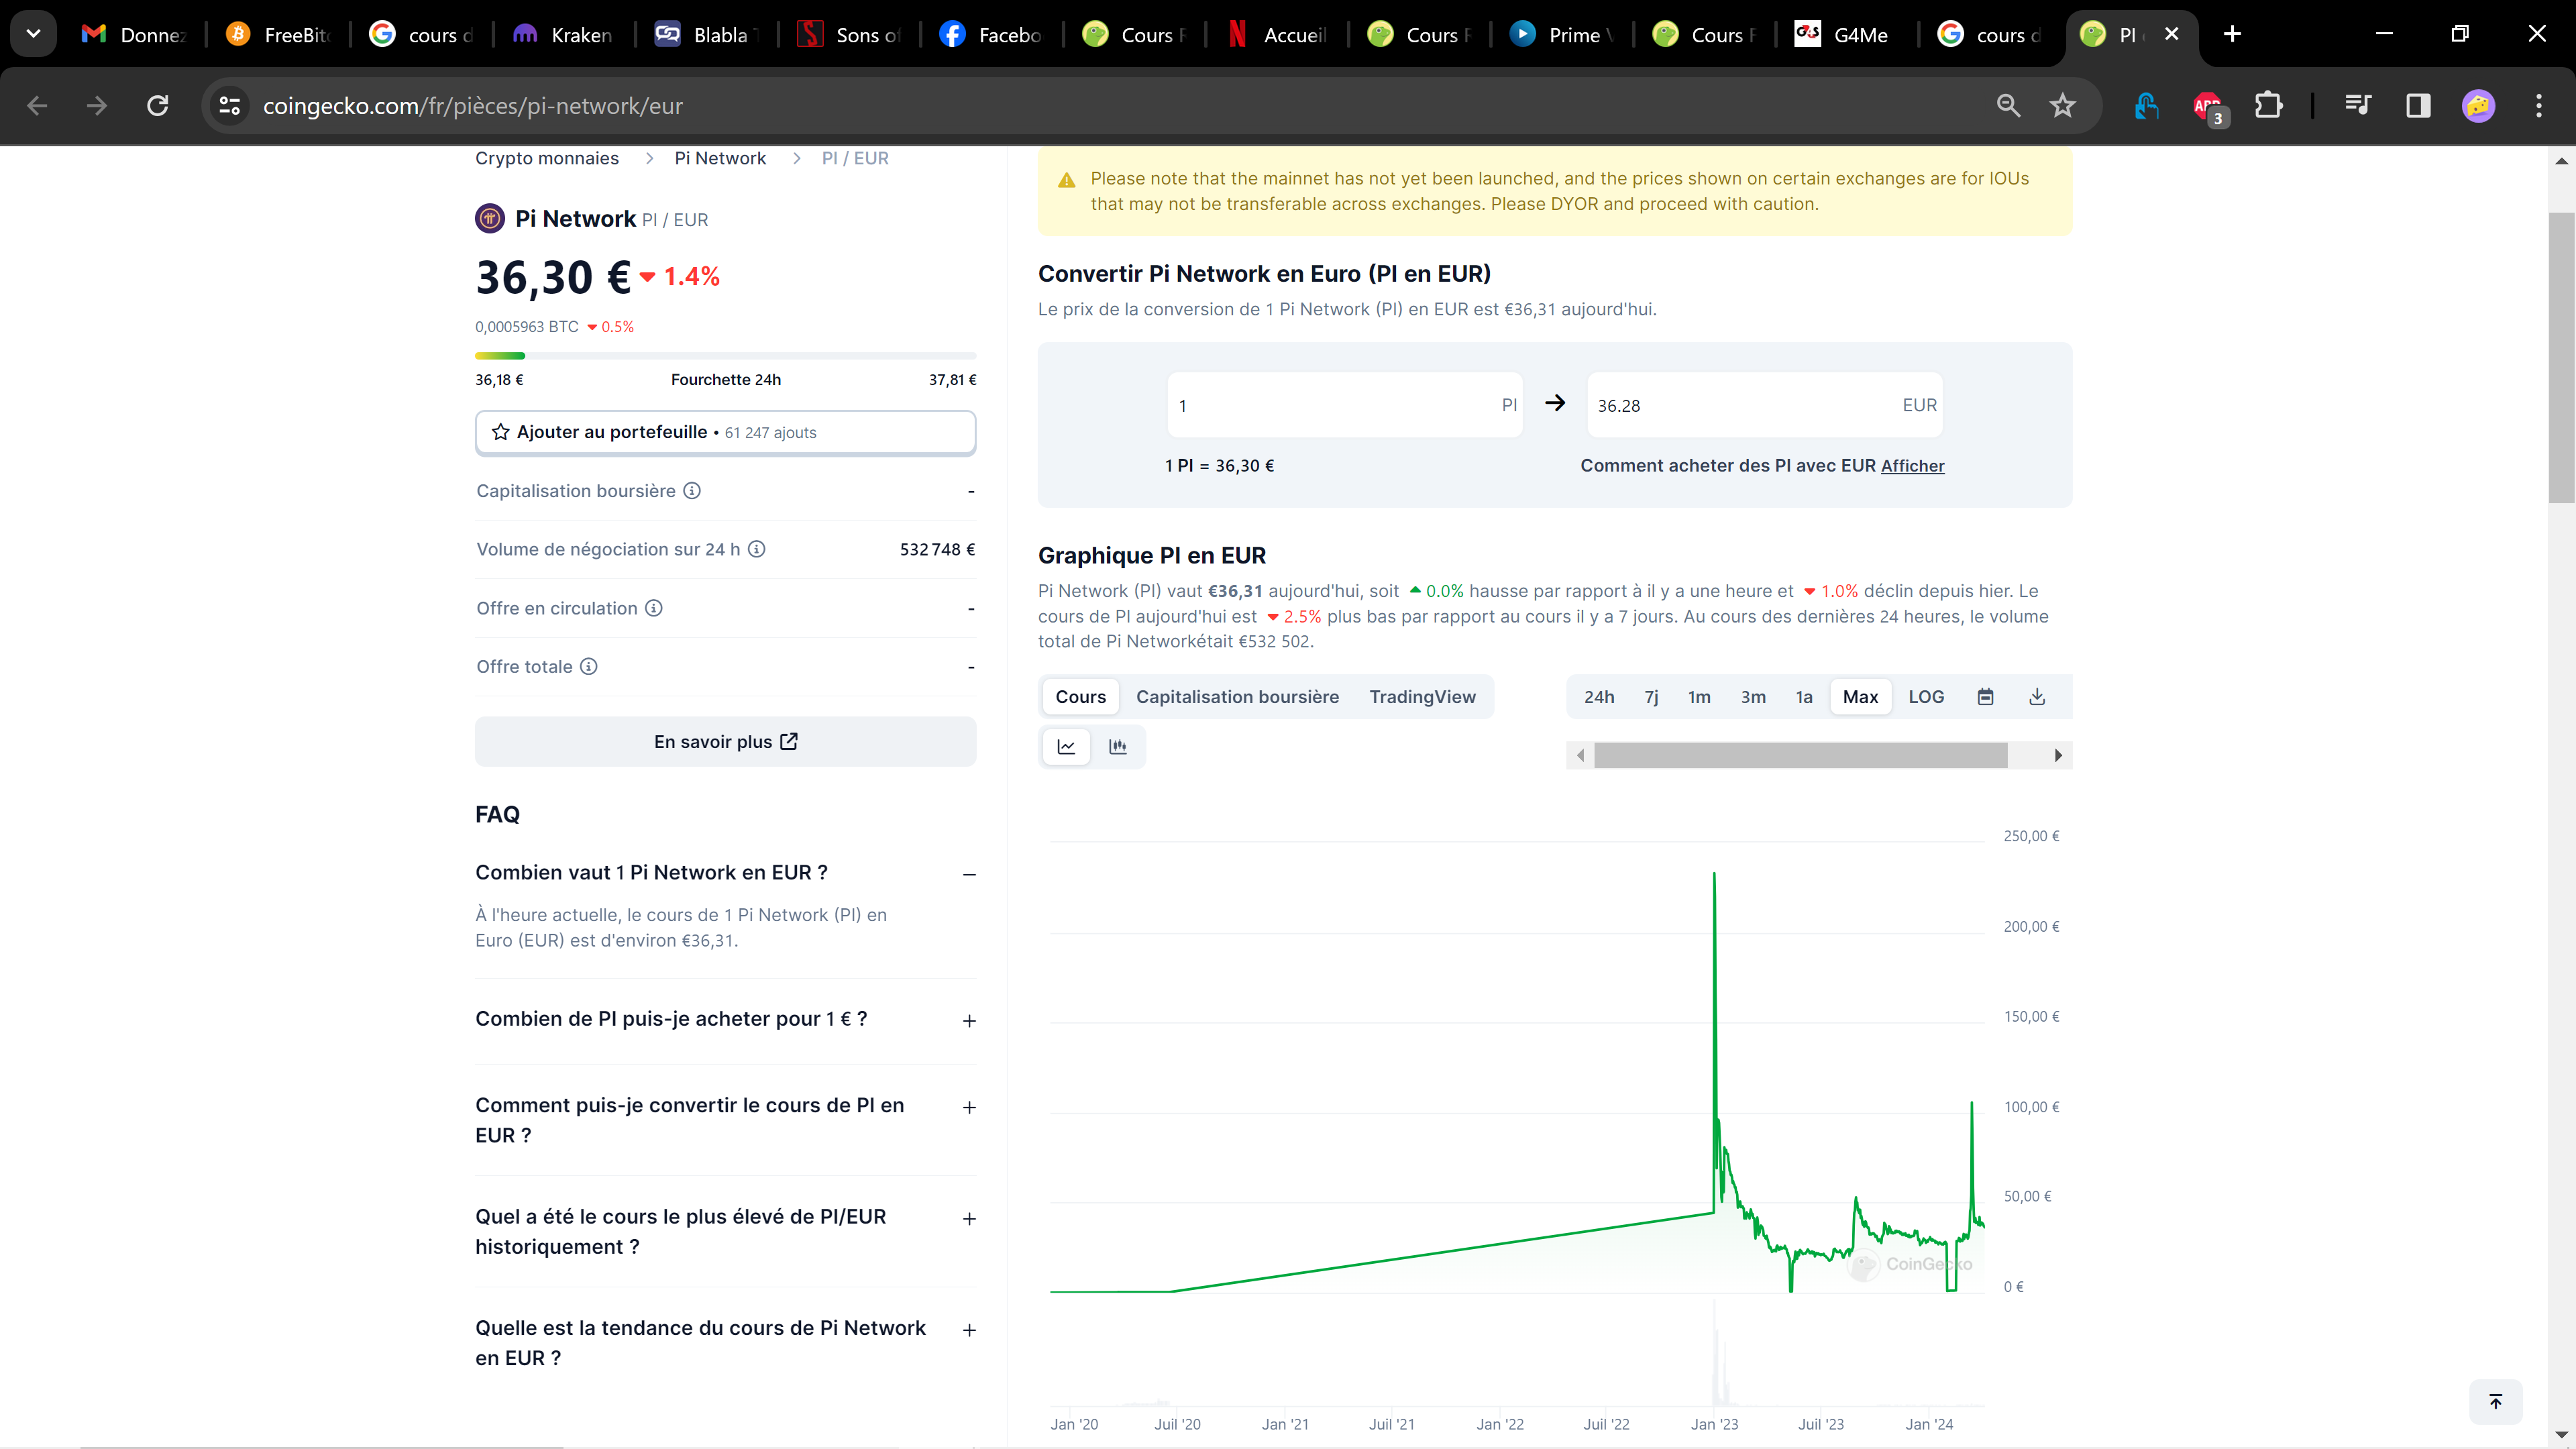
Task: Select the line chart view icon
Action: pos(1066,747)
